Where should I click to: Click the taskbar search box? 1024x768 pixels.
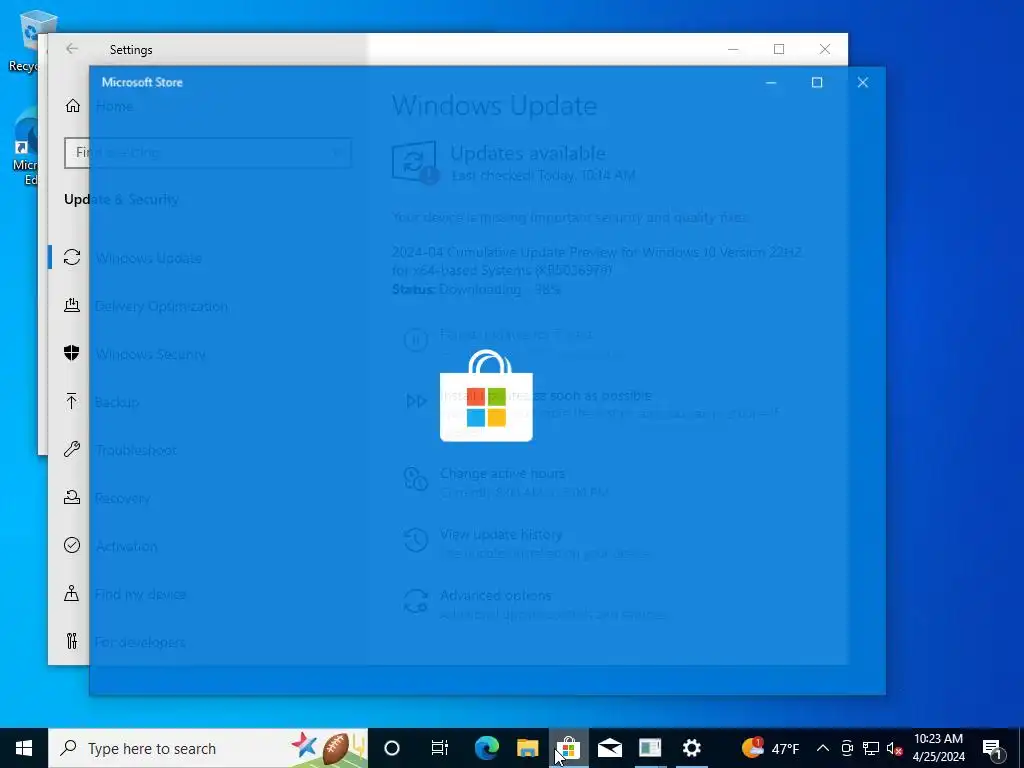(208, 748)
